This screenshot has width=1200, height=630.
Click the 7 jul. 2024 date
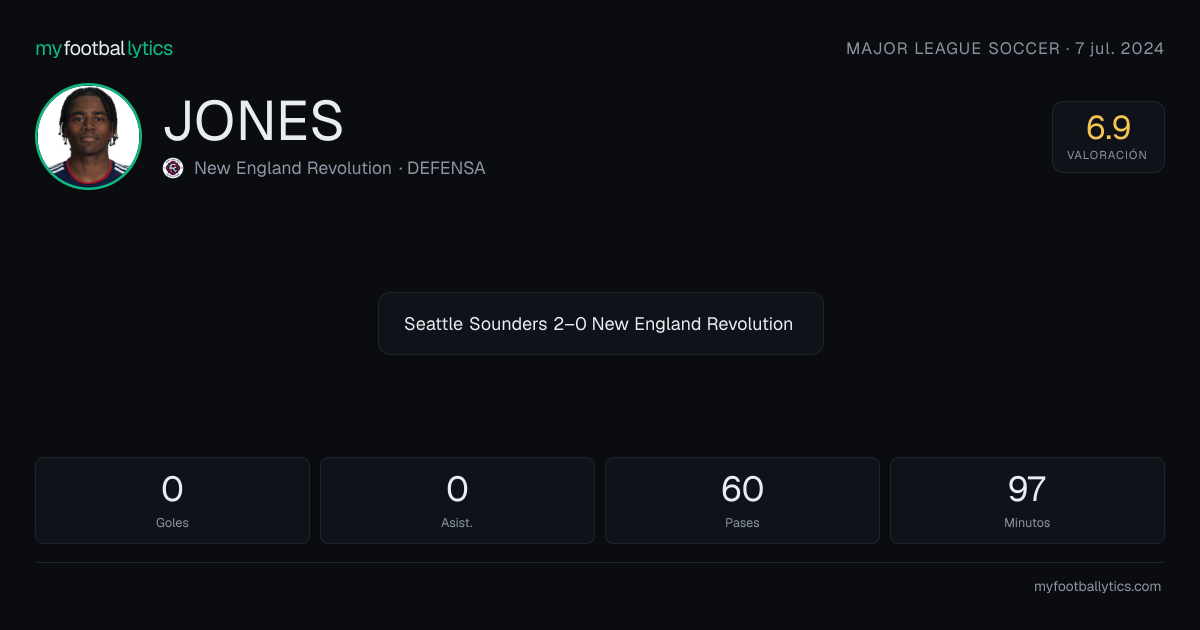(x=1120, y=48)
